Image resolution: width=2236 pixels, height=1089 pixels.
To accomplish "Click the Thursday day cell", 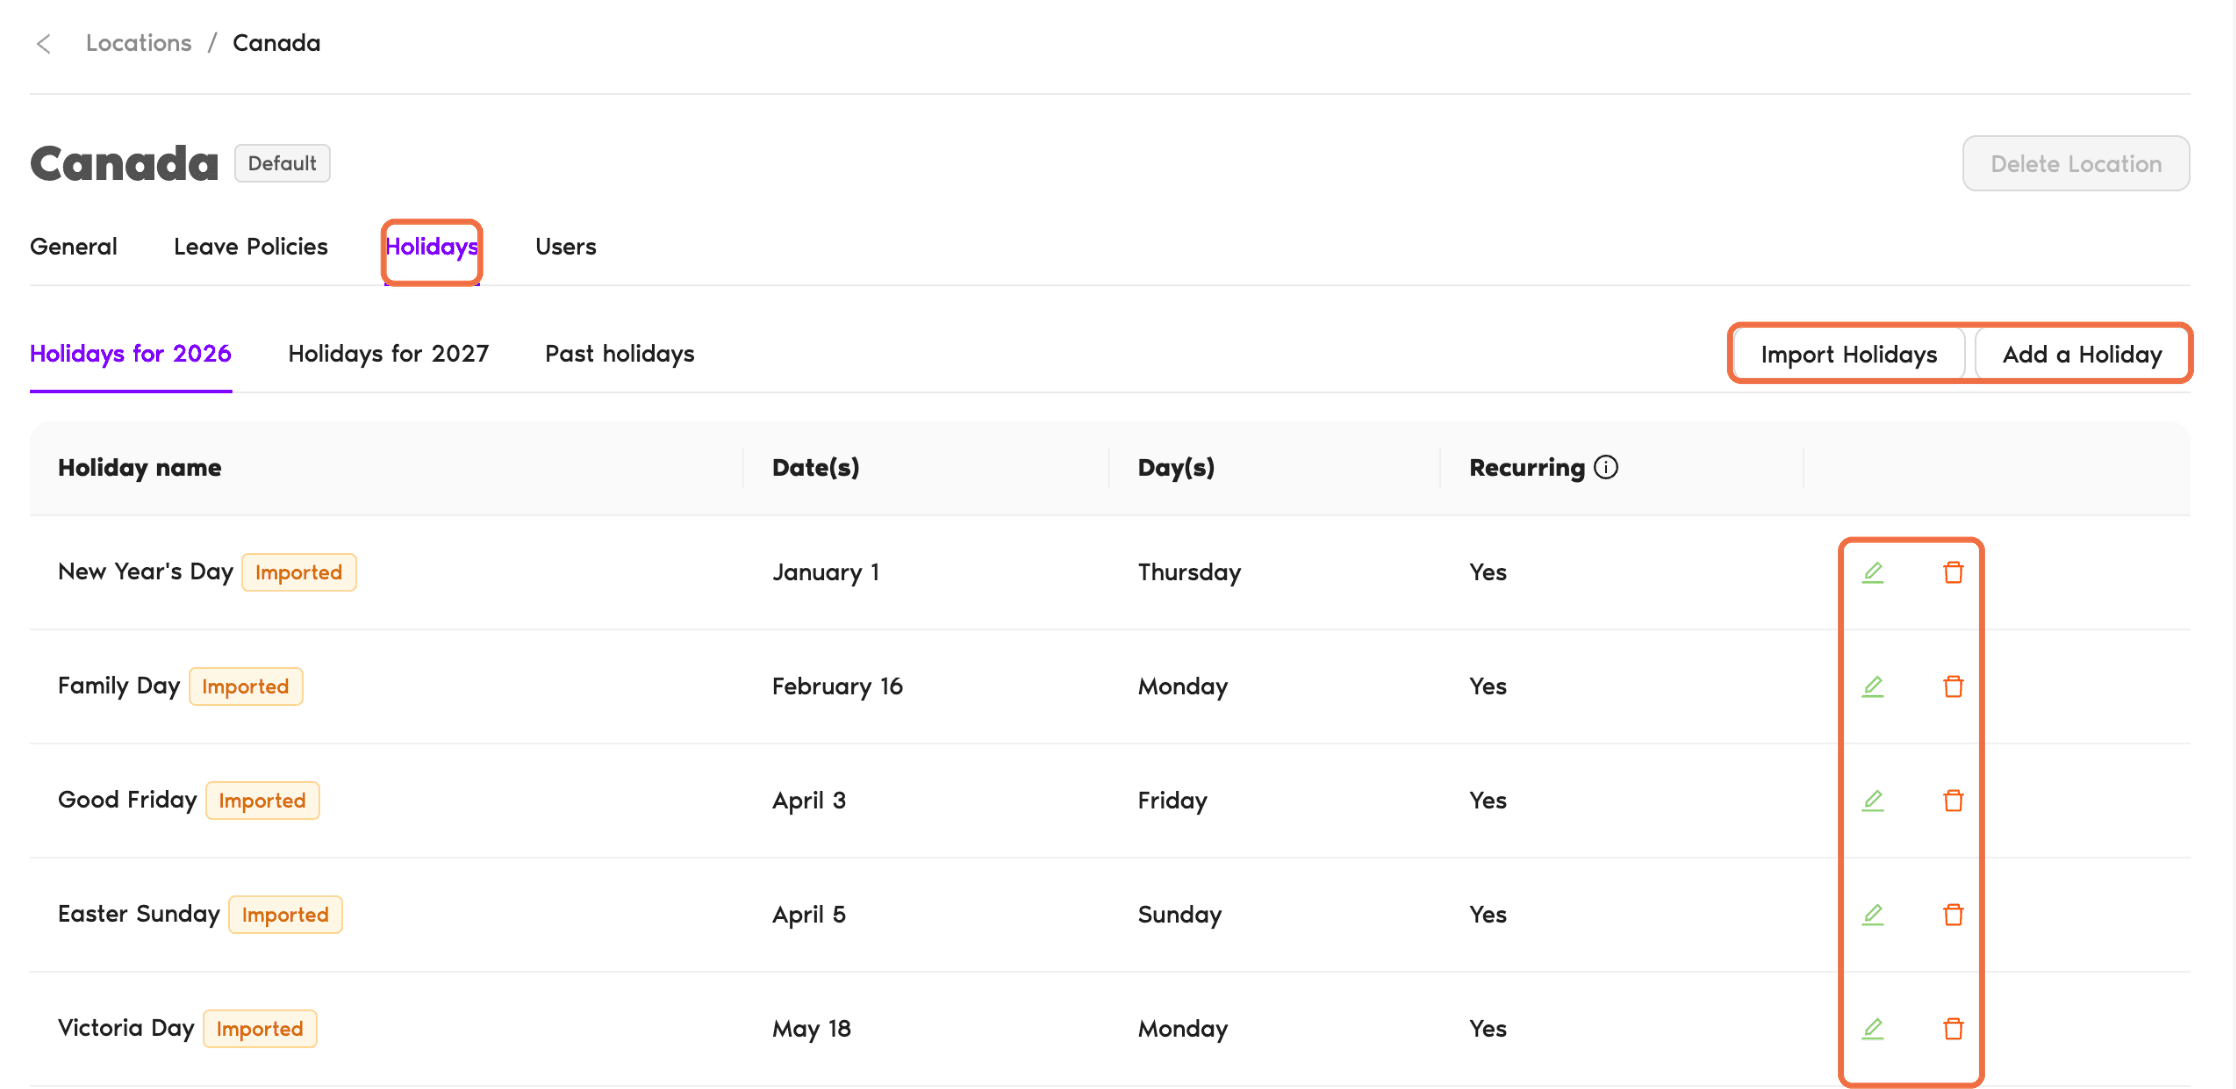I will tap(1189, 572).
